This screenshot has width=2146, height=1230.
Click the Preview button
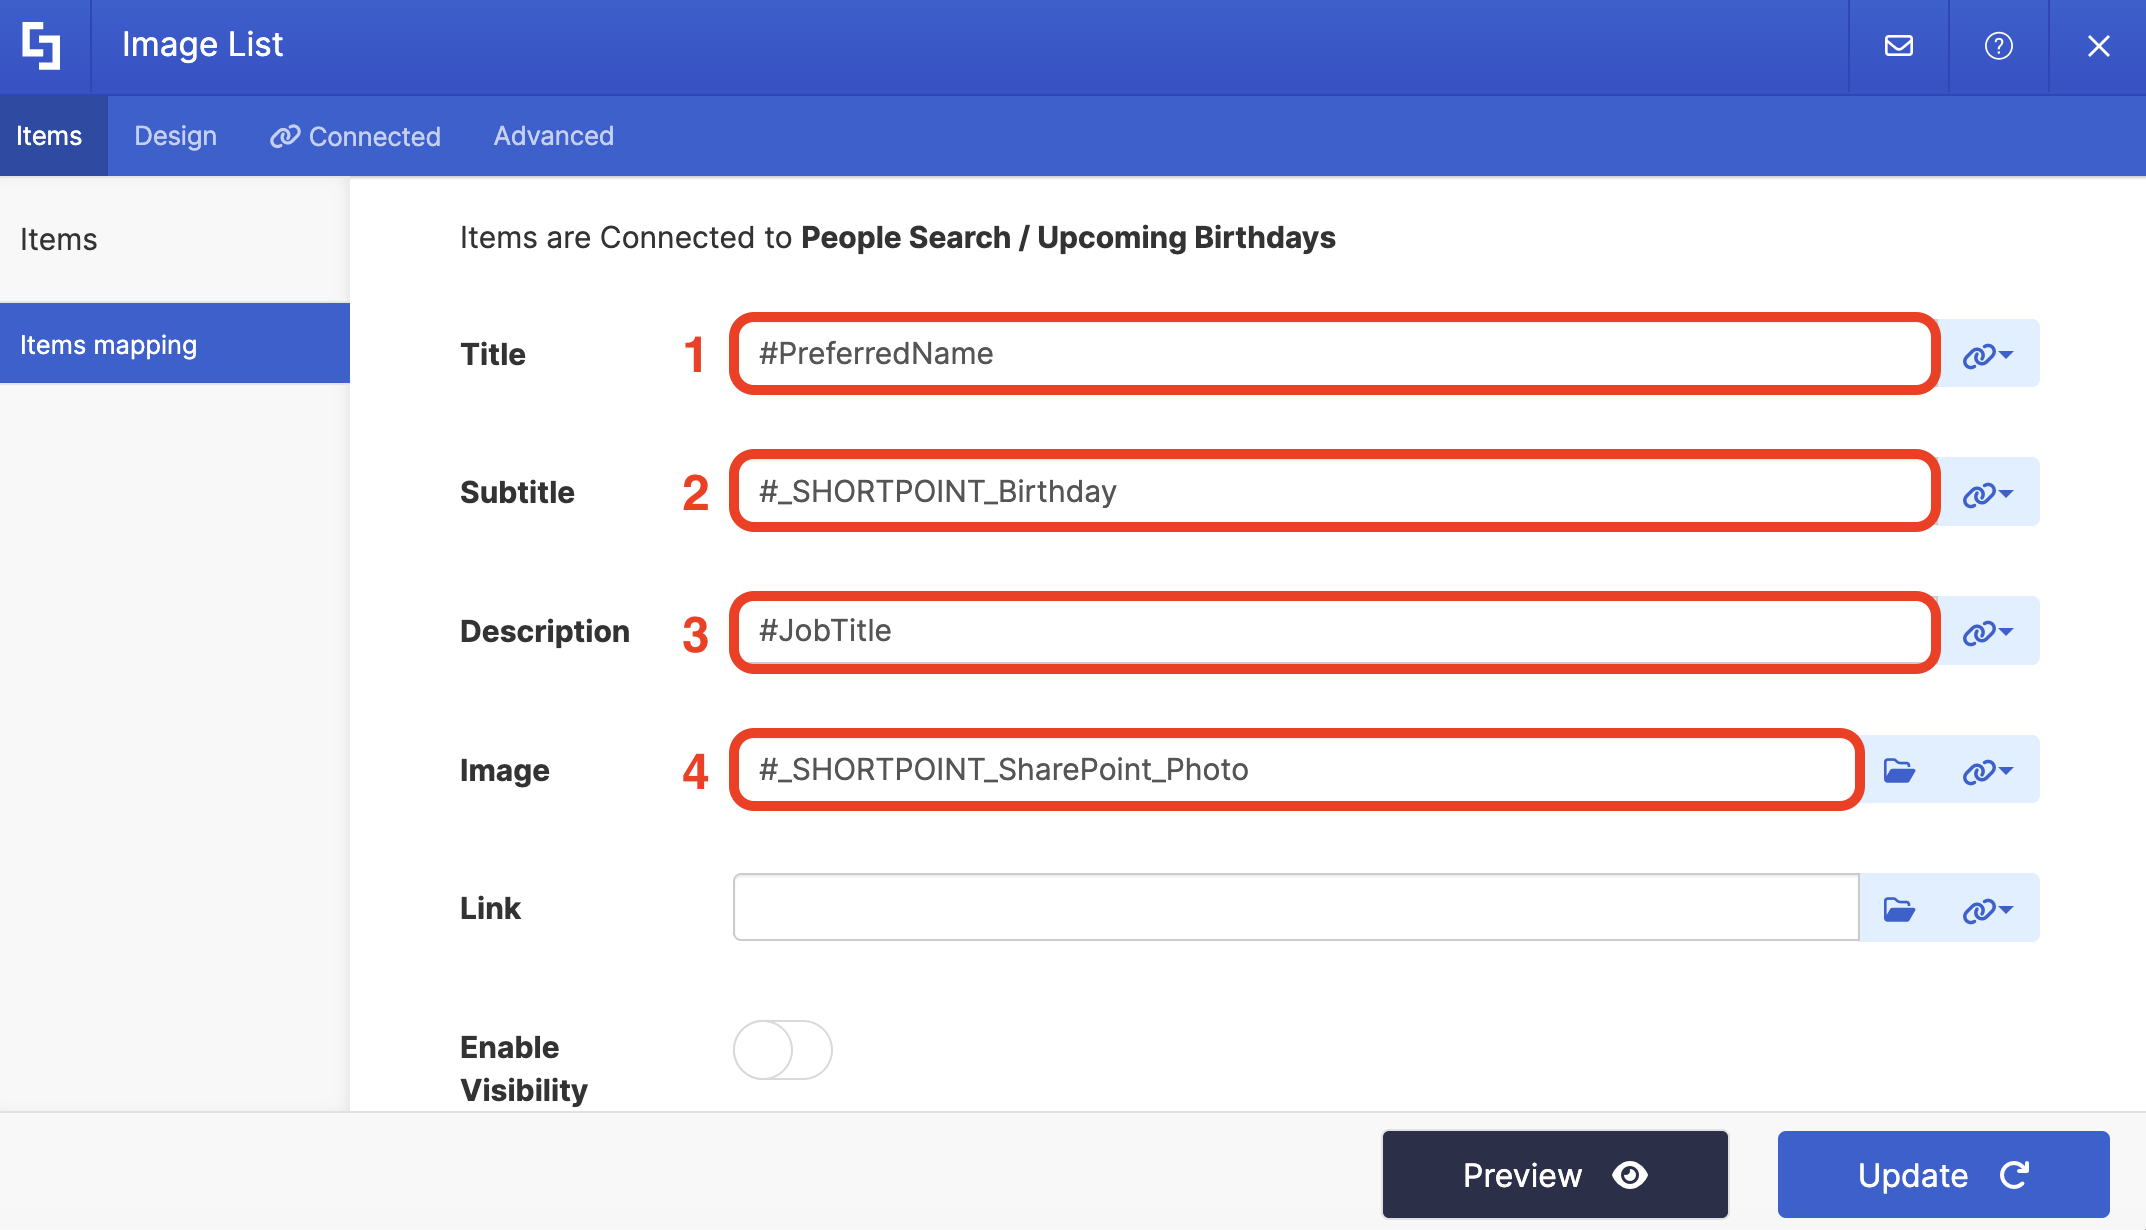[x=1554, y=1174]
